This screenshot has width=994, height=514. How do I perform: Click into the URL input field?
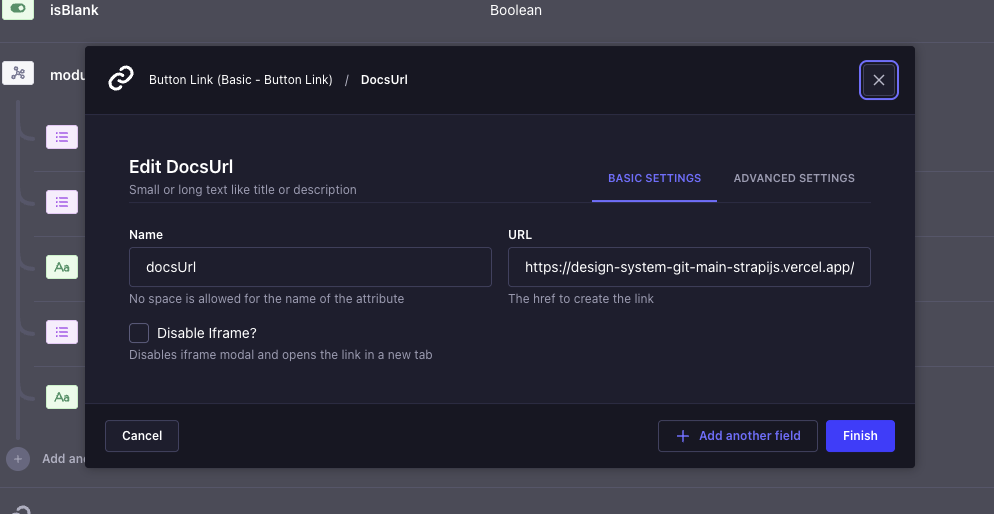click(x=689, y=268)
